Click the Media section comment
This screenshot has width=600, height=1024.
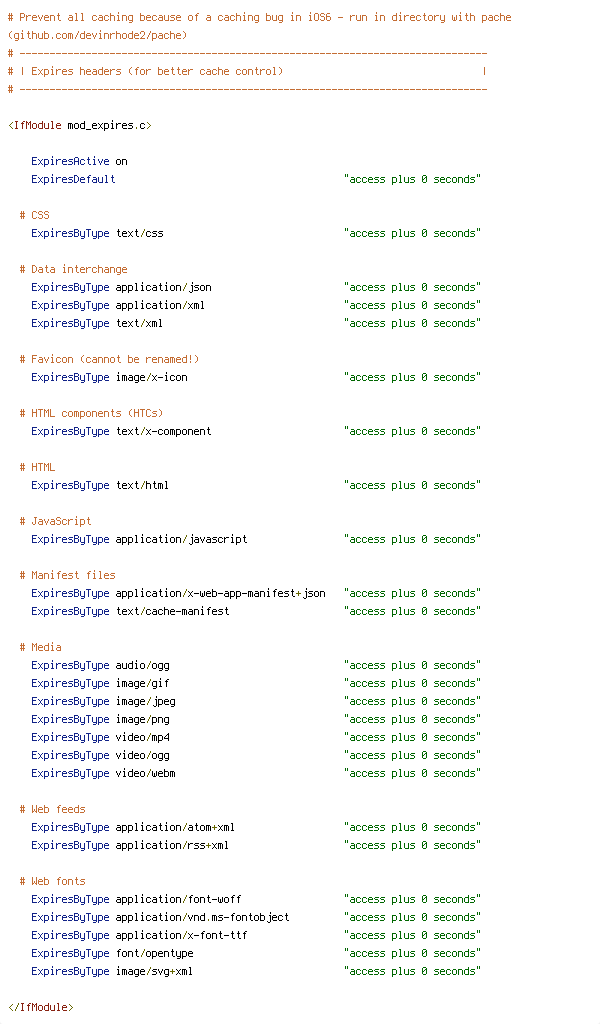40,647
